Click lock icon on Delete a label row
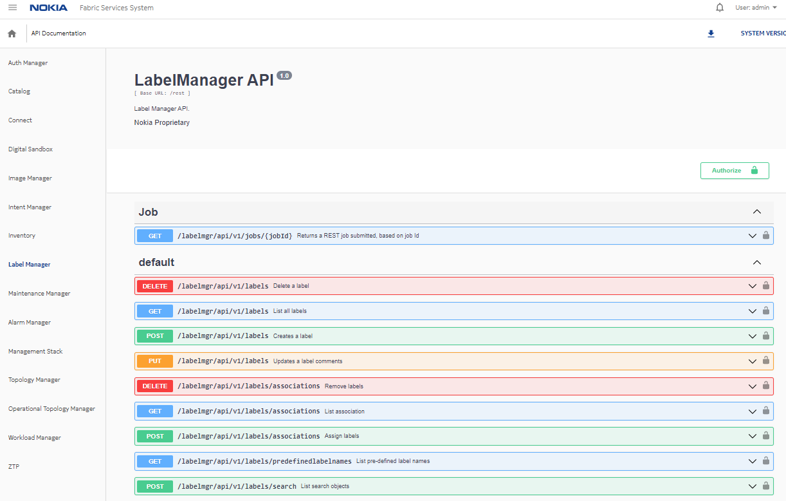Viewport: 786px width, 501px height. pyautogui.click(x=766, y=285)
